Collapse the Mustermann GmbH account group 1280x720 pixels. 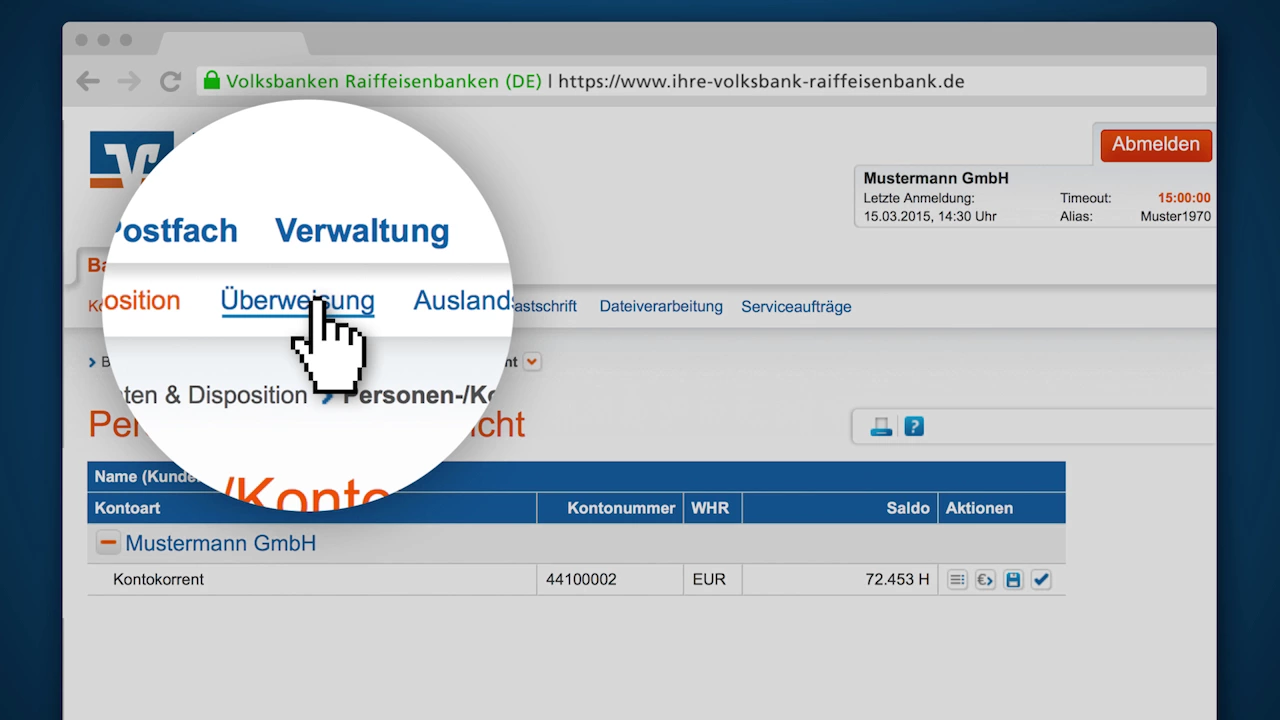107,543
